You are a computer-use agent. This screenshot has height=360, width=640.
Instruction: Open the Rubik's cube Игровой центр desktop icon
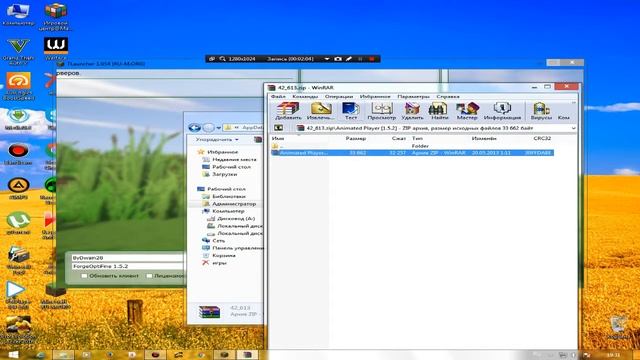pyautogui.click(x=56, y=16)
